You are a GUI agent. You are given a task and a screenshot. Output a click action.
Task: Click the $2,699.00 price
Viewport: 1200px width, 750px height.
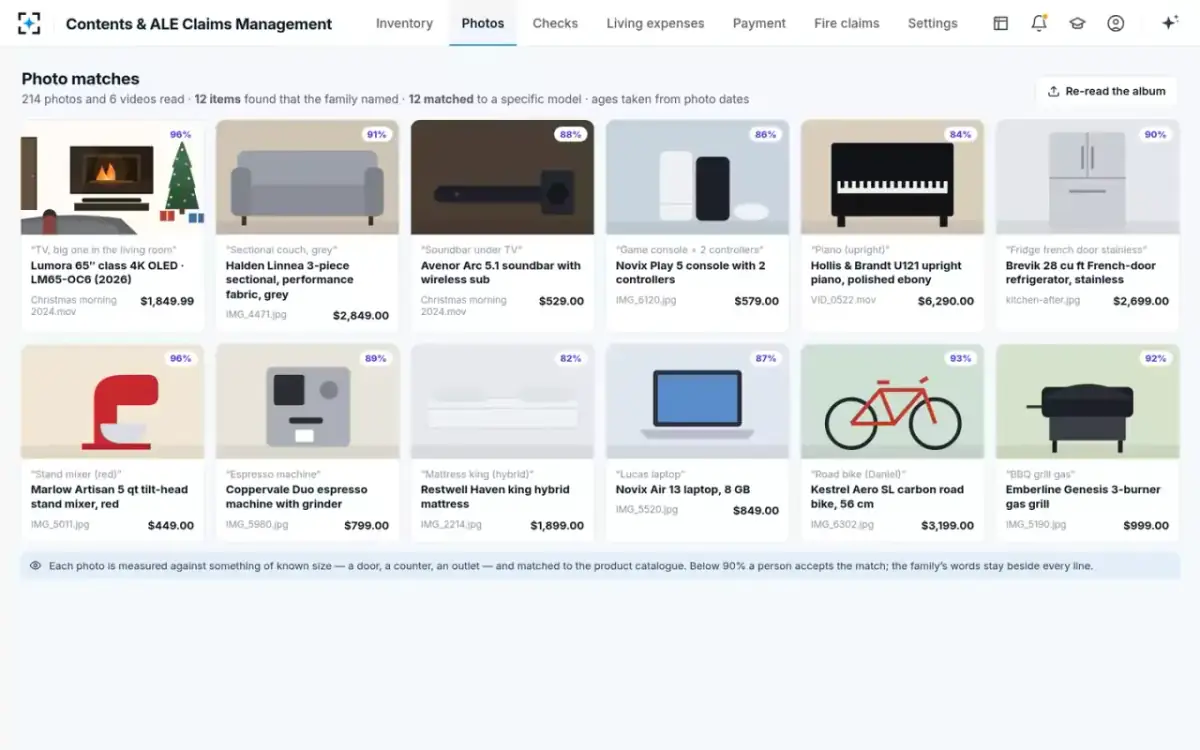[x=1141, y=301]
